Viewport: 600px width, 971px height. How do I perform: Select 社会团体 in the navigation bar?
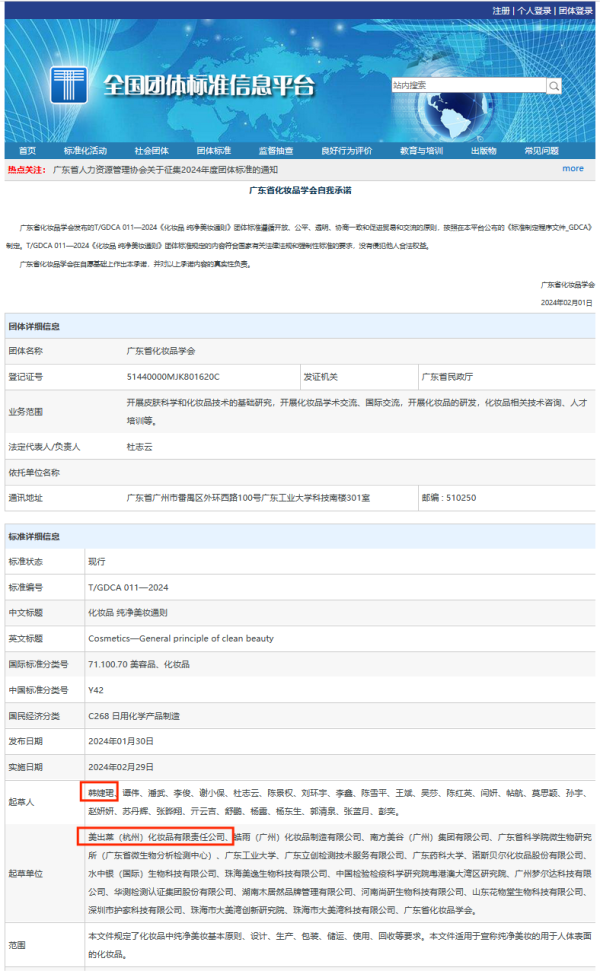[x=152, y=151]
